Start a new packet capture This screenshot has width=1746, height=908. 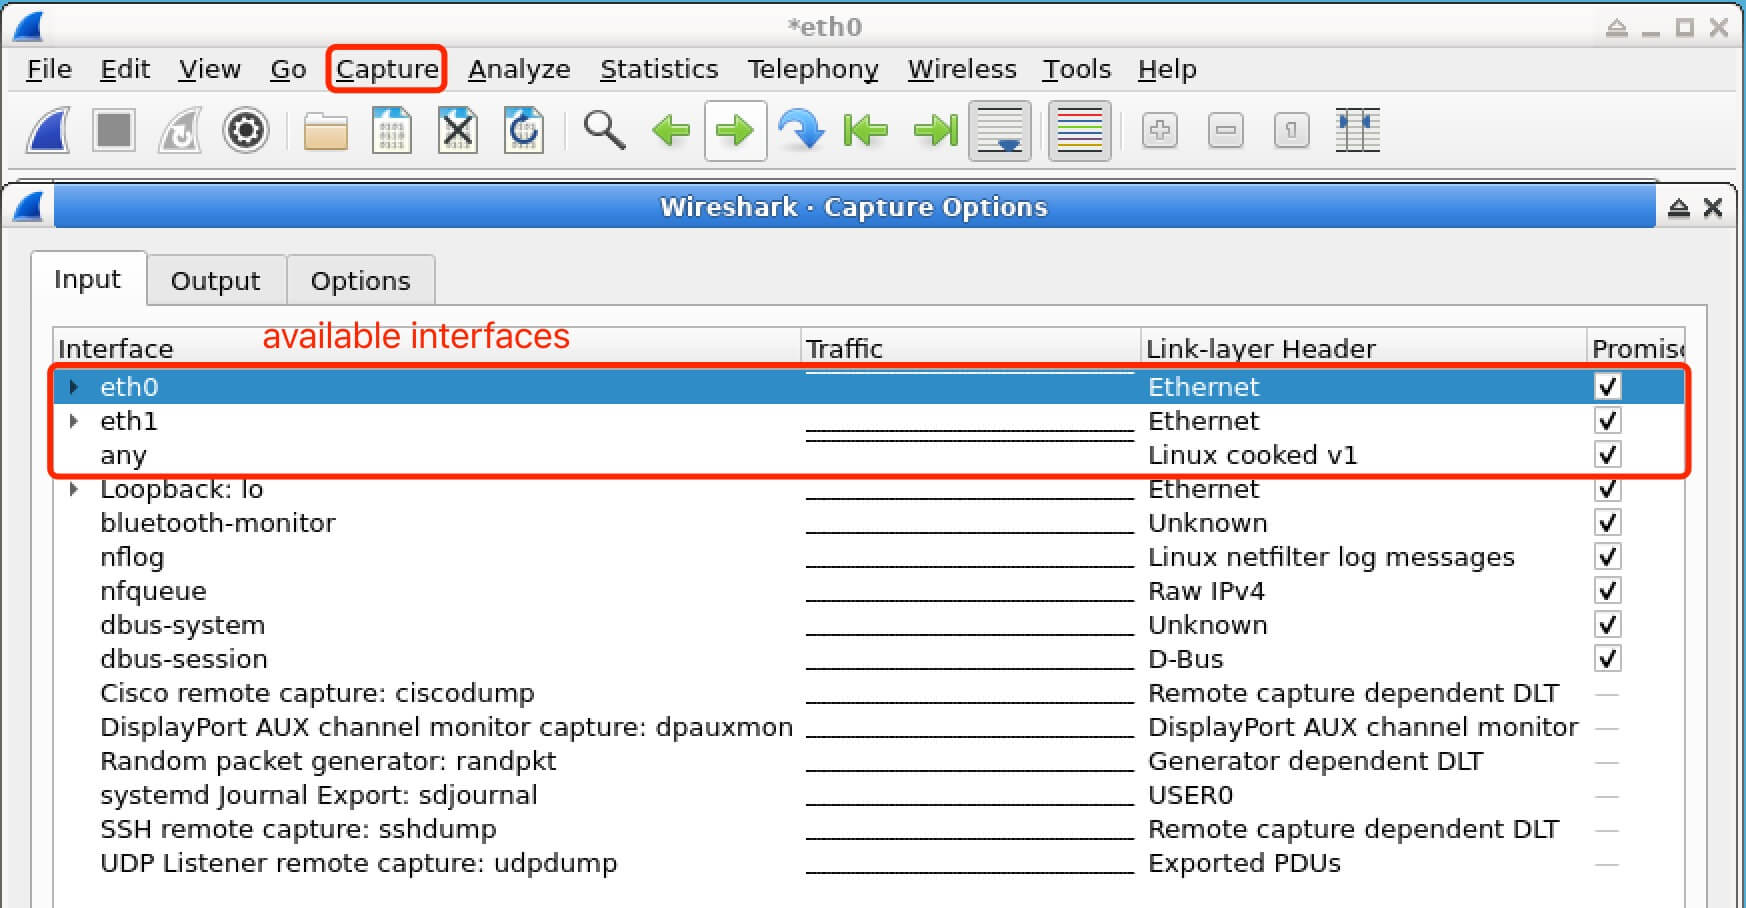click(47, 130)
